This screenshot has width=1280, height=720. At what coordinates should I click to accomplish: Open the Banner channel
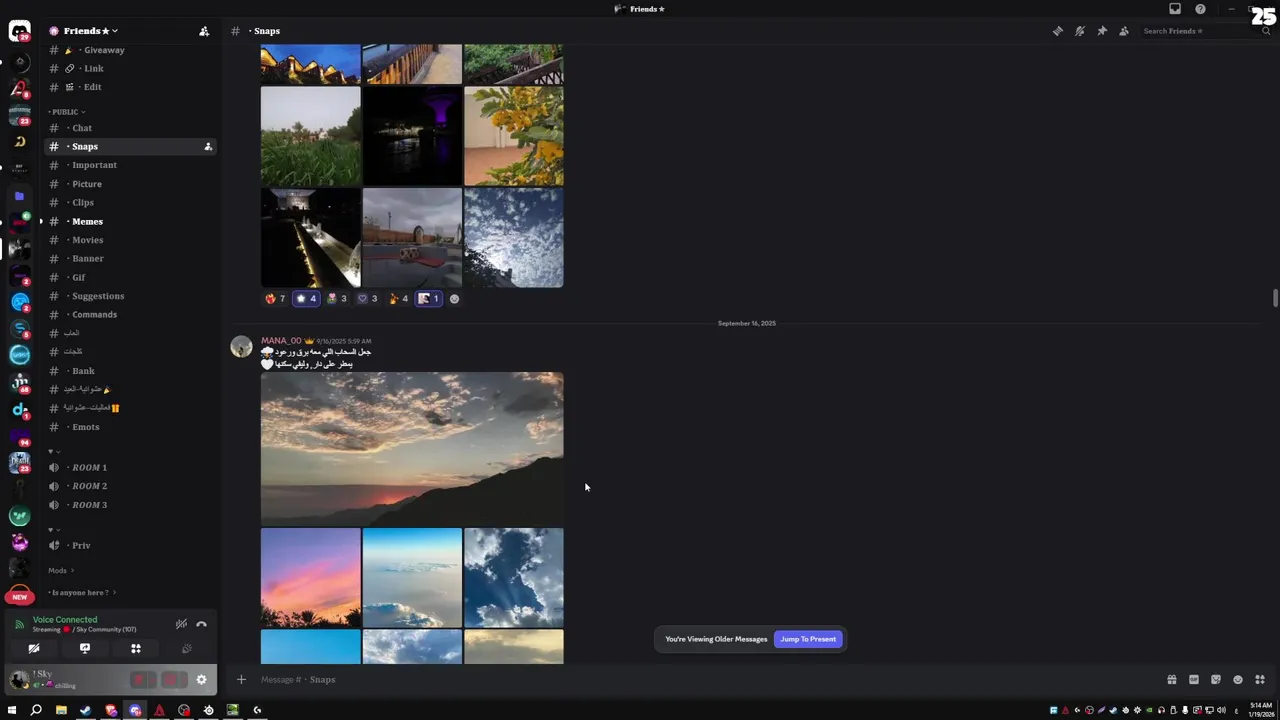coord(130,258)
